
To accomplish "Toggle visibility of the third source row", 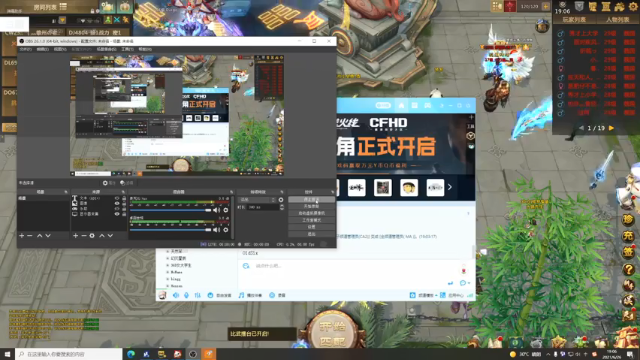I will click(x=117, y=209).
